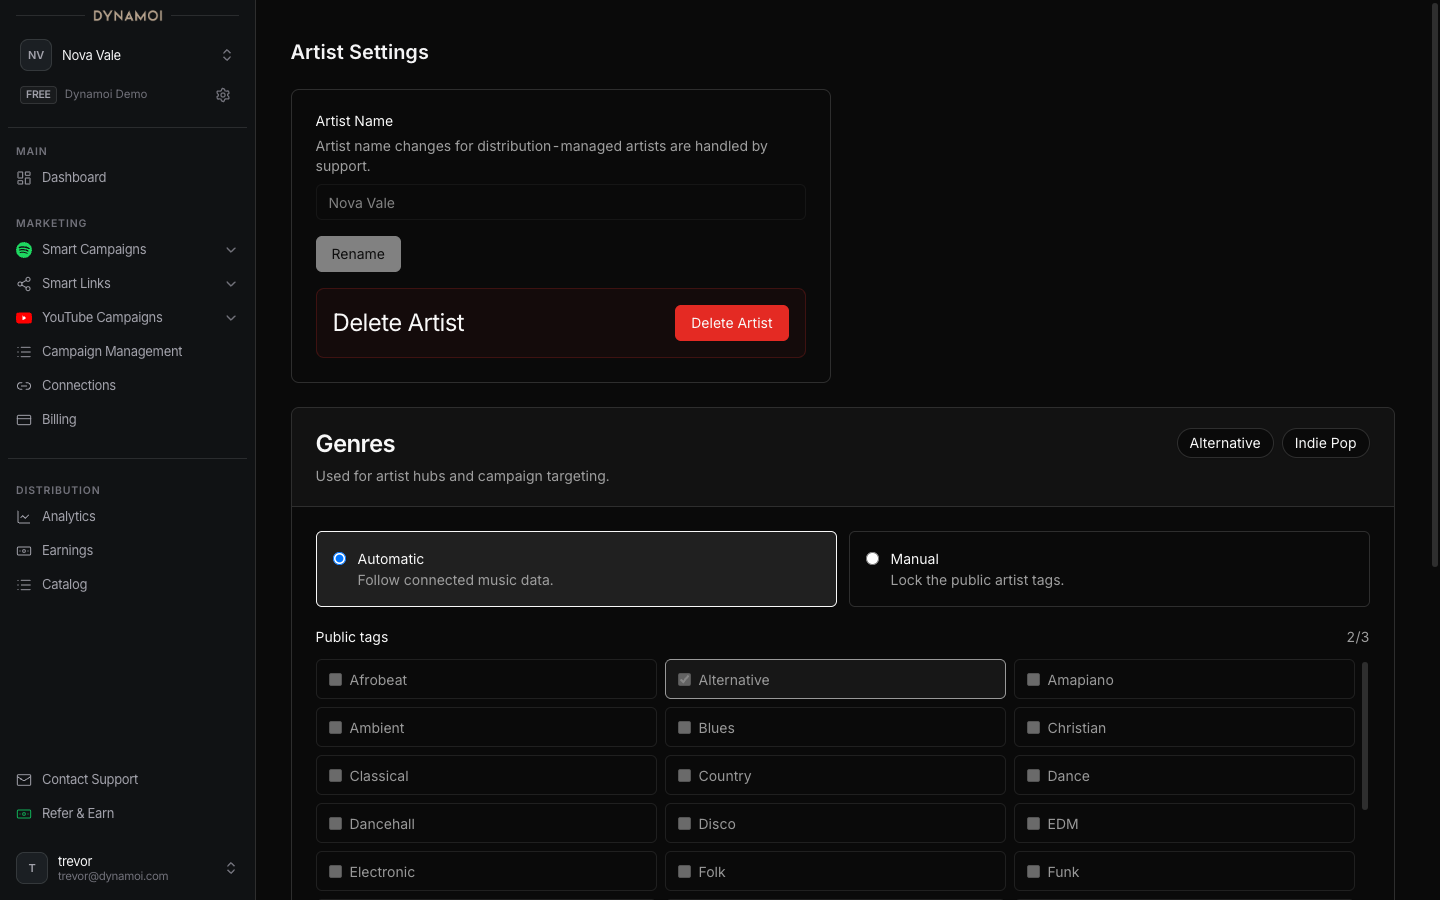The image size is (1440, 900).
Task: Uncheck the Alternative tag checkbox
Action: (685, 680)
